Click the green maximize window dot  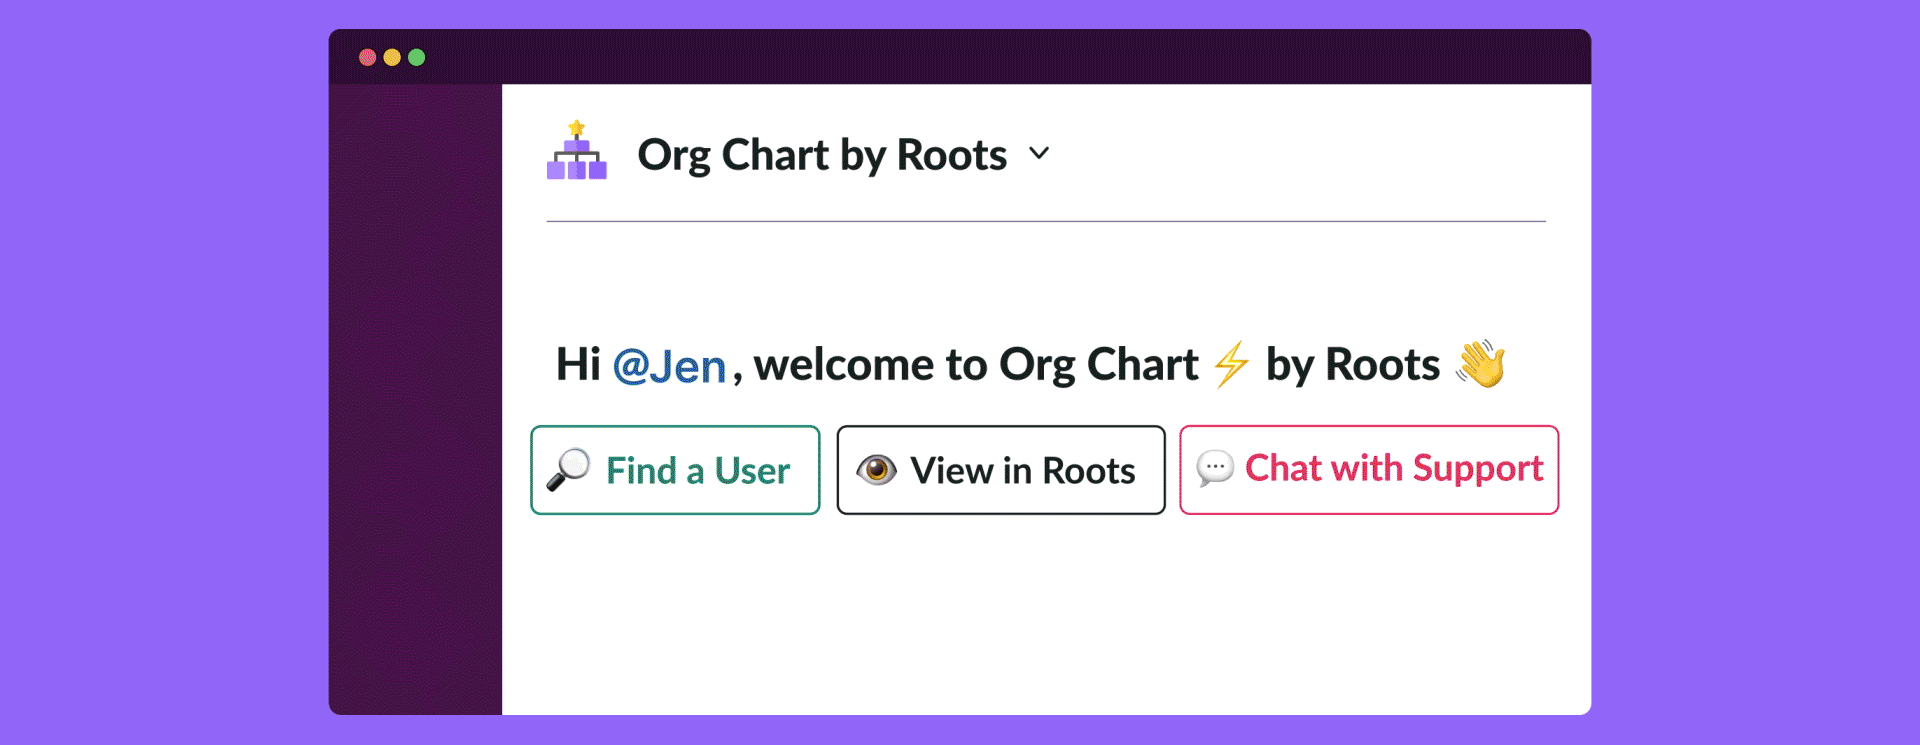(x=417, y=57)
